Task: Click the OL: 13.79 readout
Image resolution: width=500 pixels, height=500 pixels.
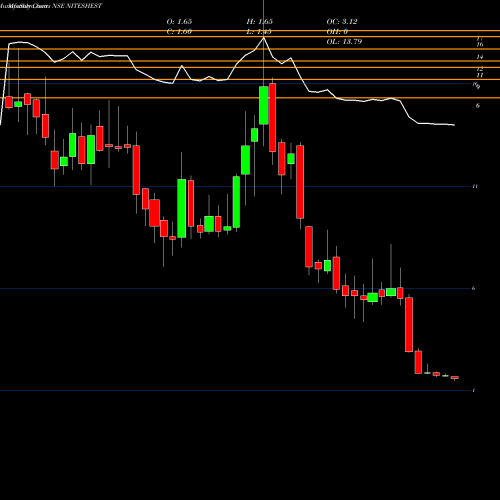Action: coord(344,42)
